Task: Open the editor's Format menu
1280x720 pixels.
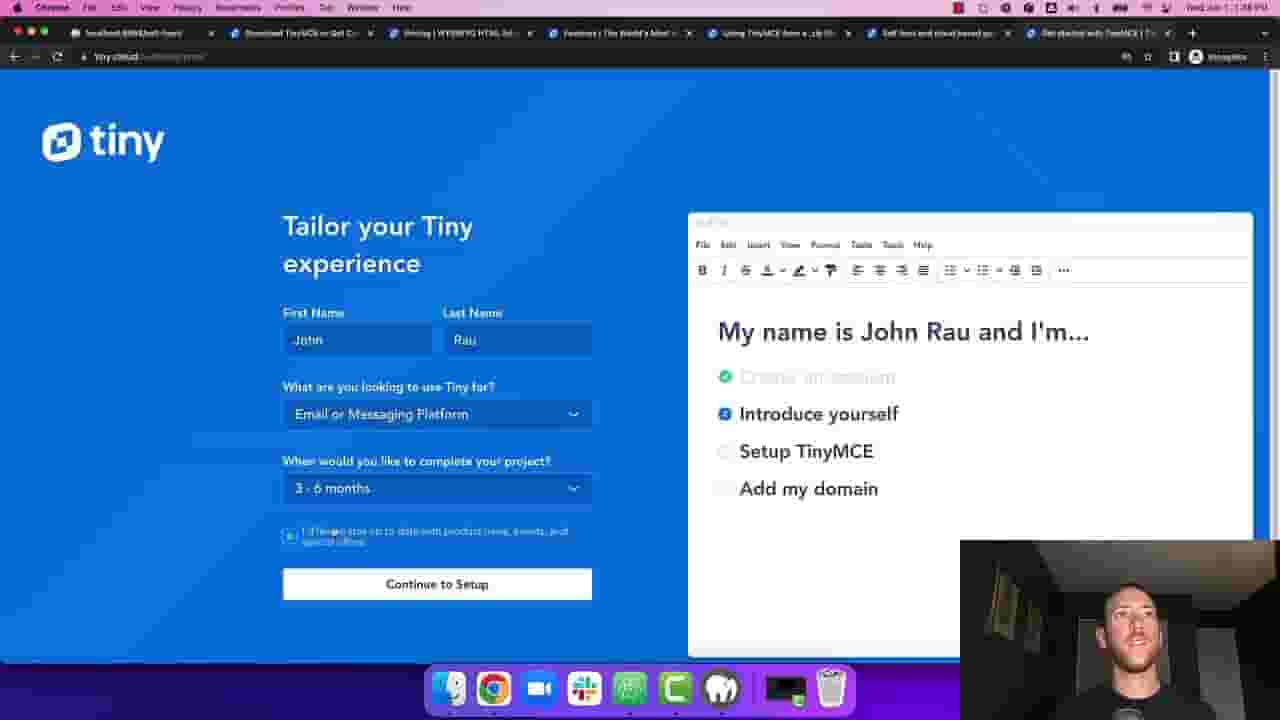Action: [825, 245]
